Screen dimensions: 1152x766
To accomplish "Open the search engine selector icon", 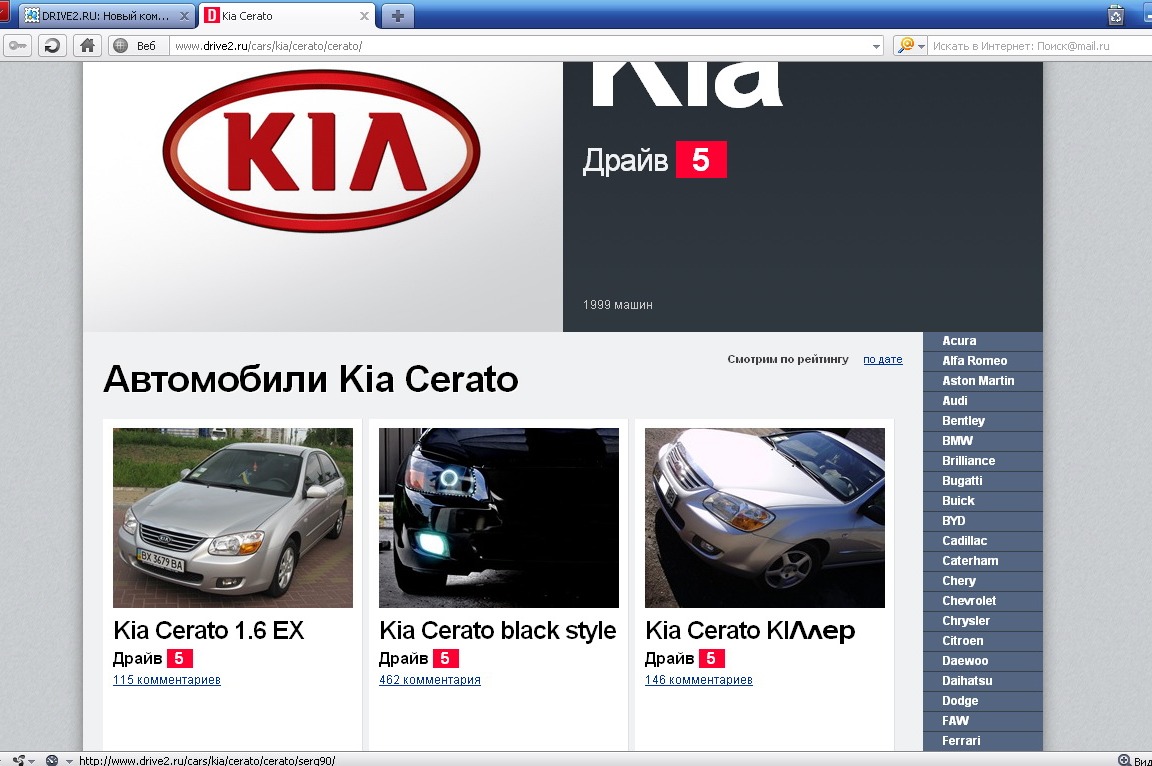I will [910, 46].
